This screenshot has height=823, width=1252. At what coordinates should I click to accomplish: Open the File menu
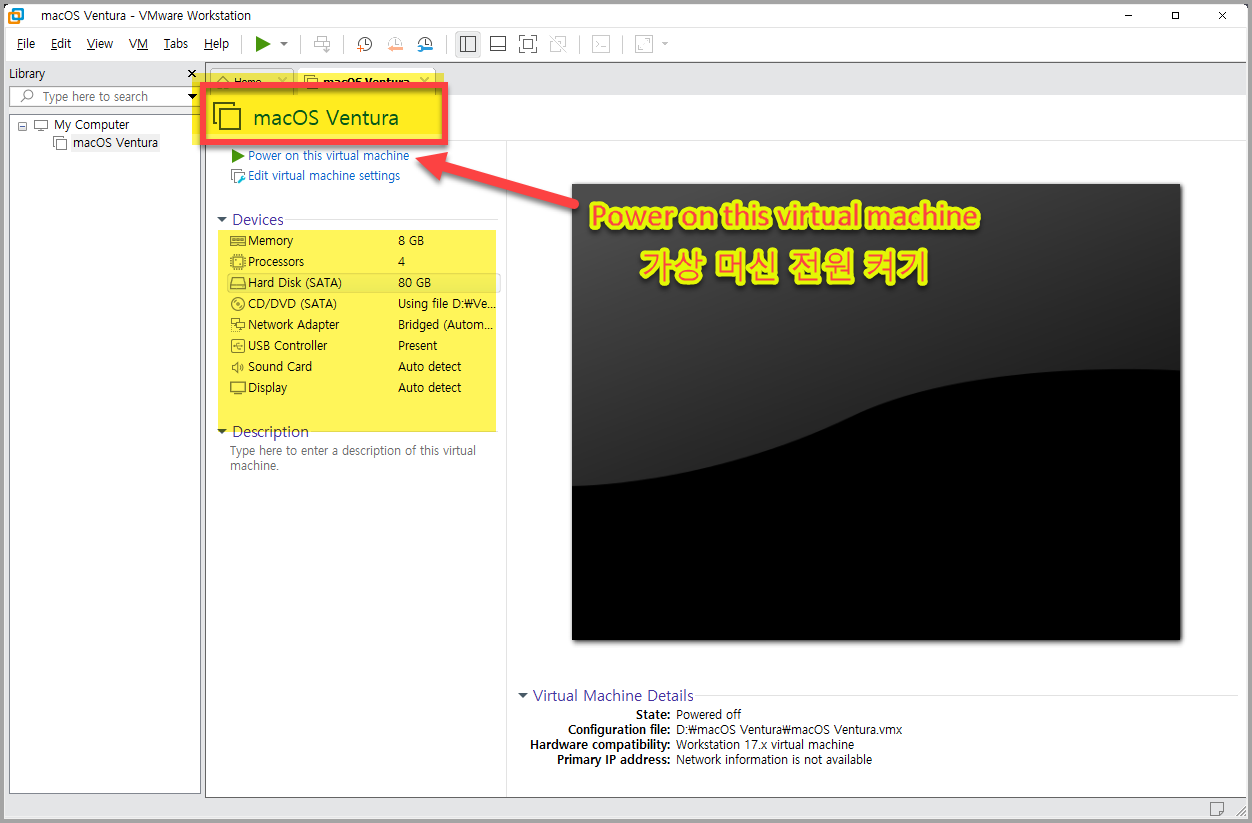tap(26, 44)
